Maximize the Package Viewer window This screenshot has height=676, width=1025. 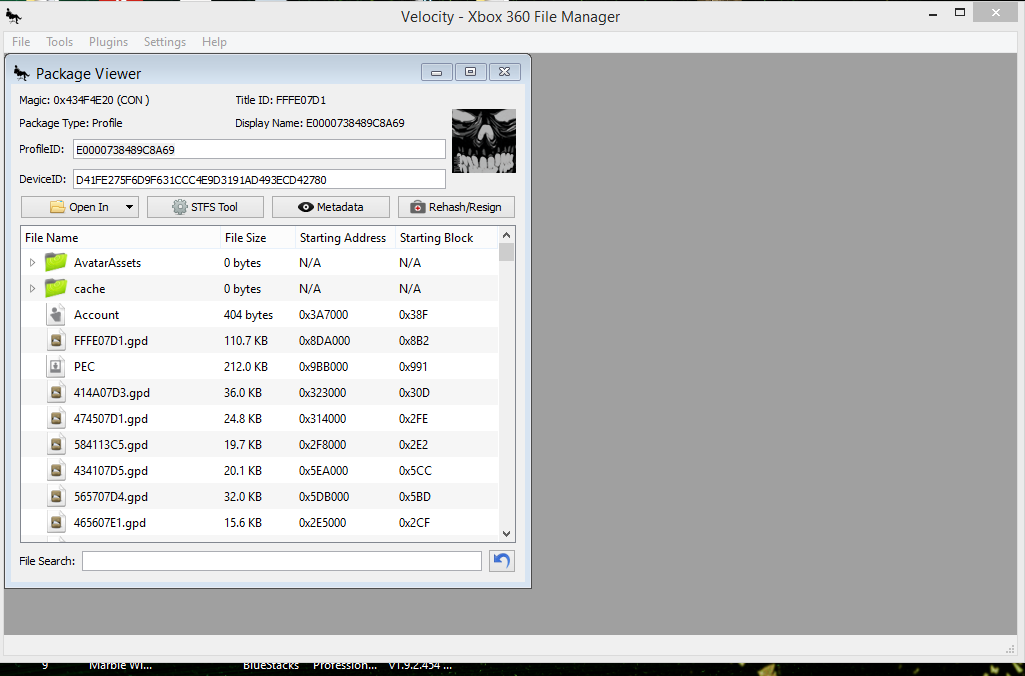click(471, 72)
